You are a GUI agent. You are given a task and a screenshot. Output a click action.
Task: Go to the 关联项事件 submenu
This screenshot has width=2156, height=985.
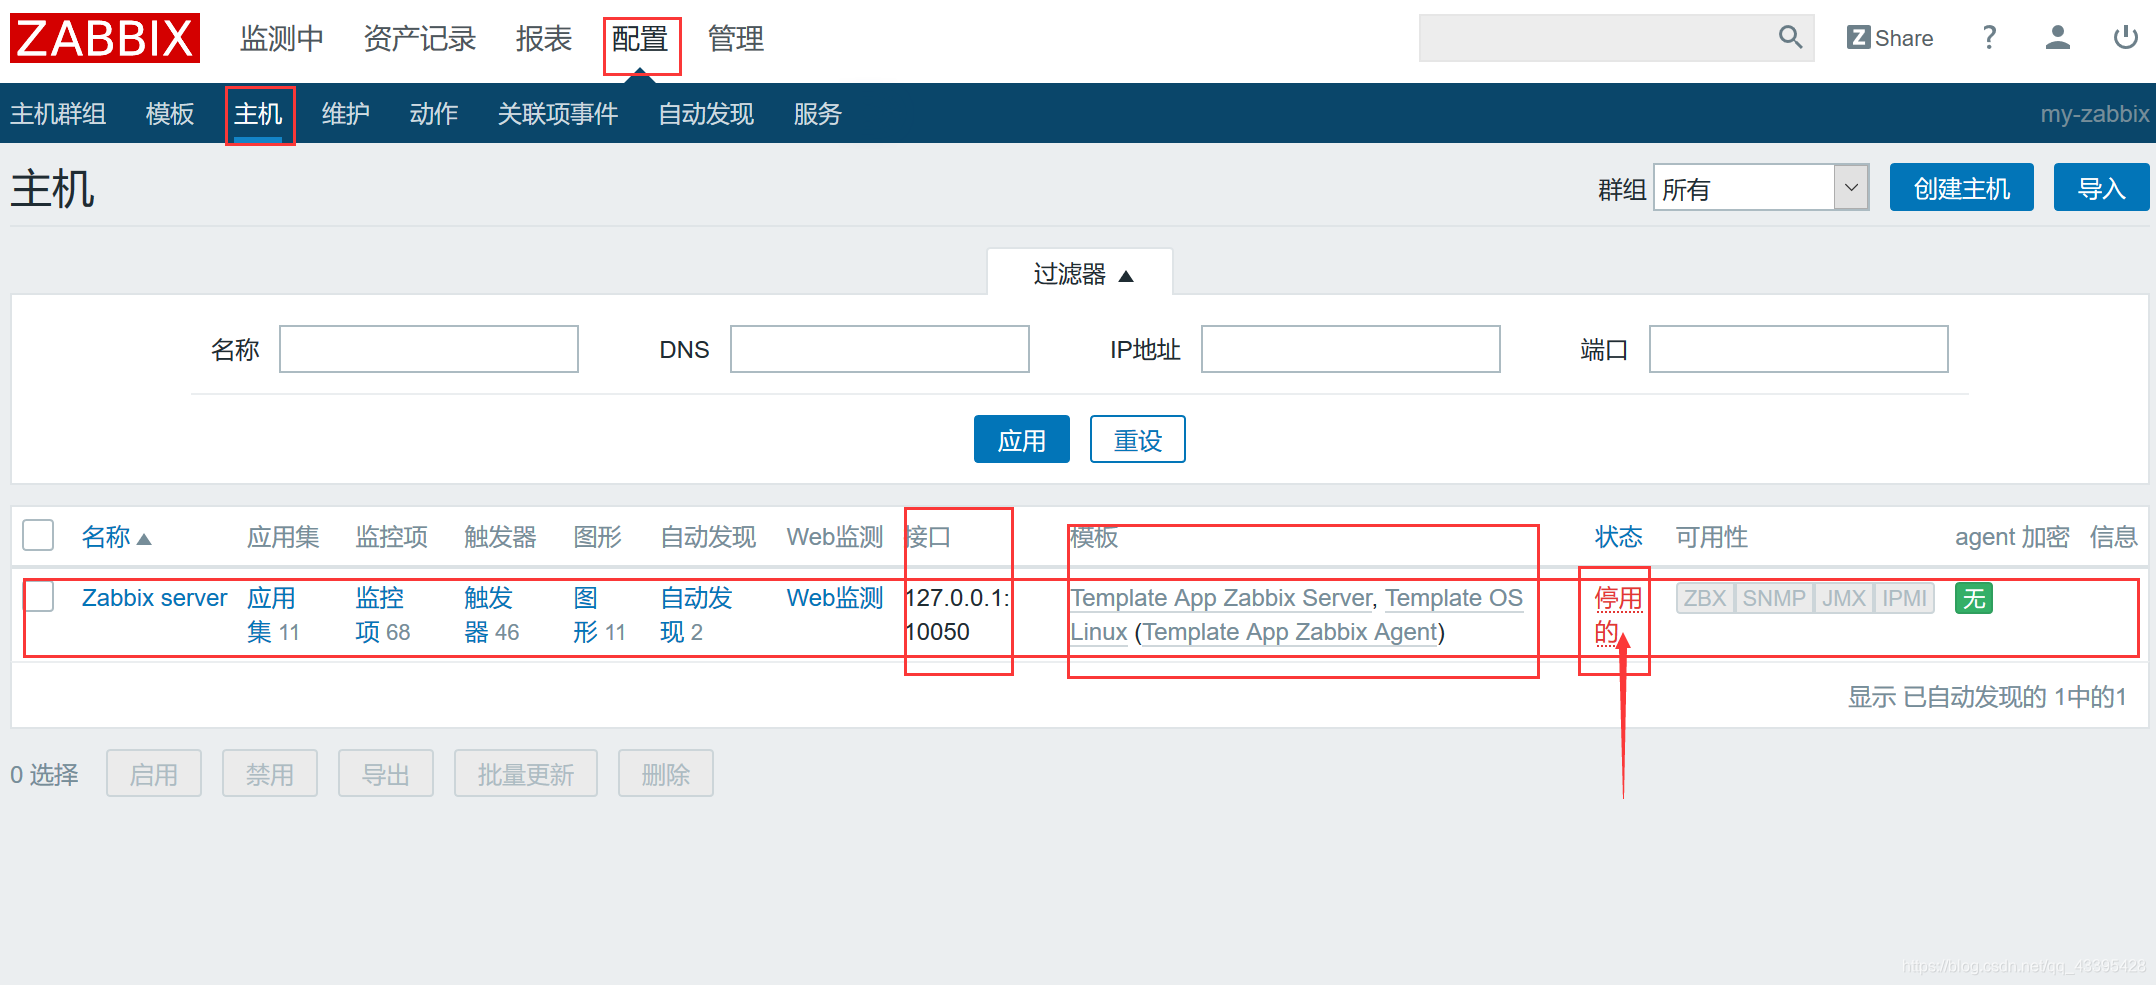(558, 114)
